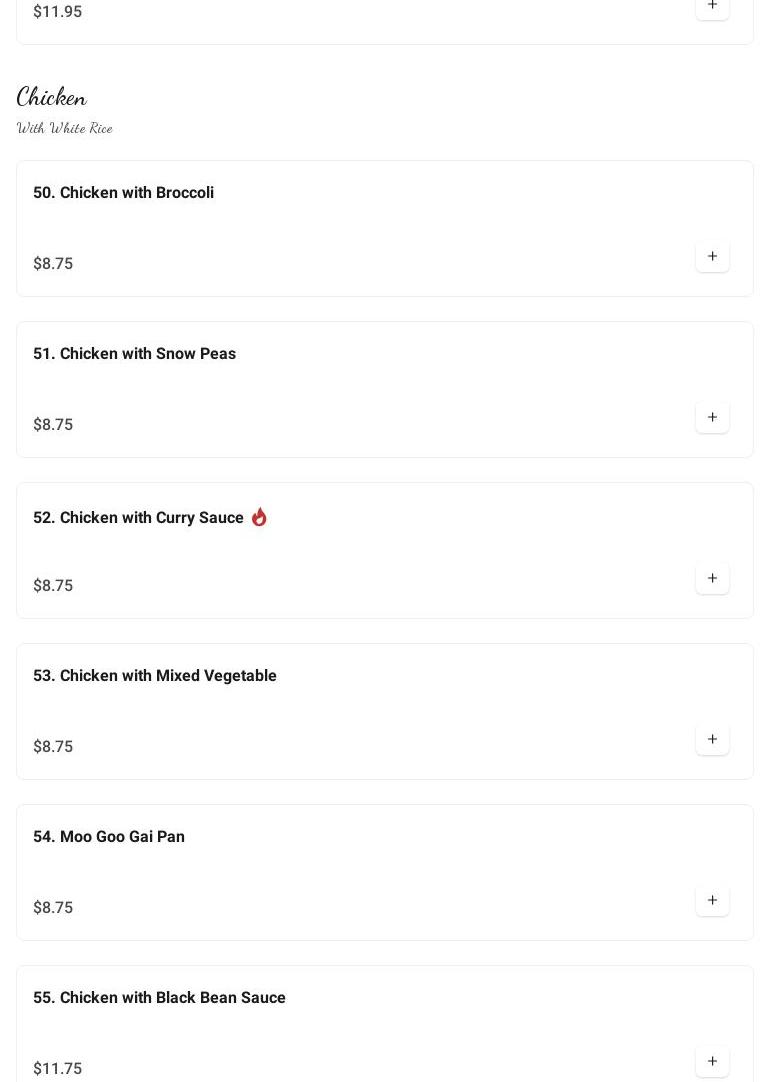The image size is (770, 1082).
Task: Click spicy flame icon beside Curry Sauce
Action: click(259, 517)
